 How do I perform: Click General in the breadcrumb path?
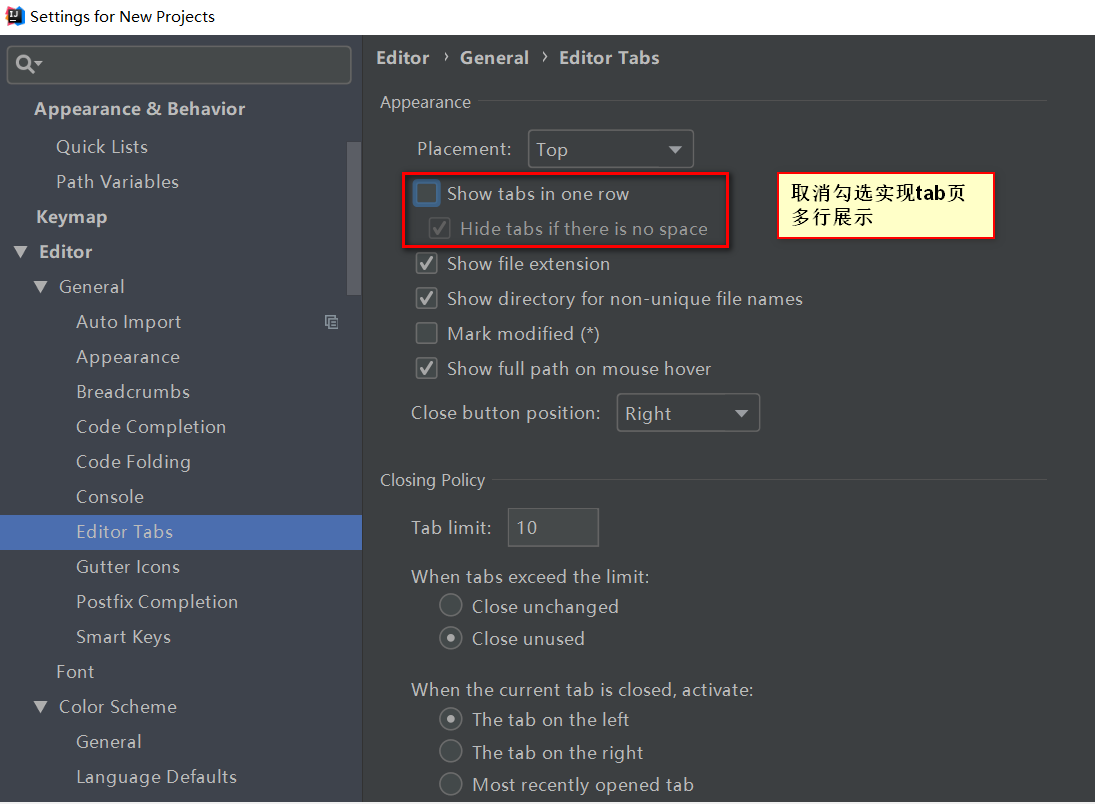click(494, 58)
